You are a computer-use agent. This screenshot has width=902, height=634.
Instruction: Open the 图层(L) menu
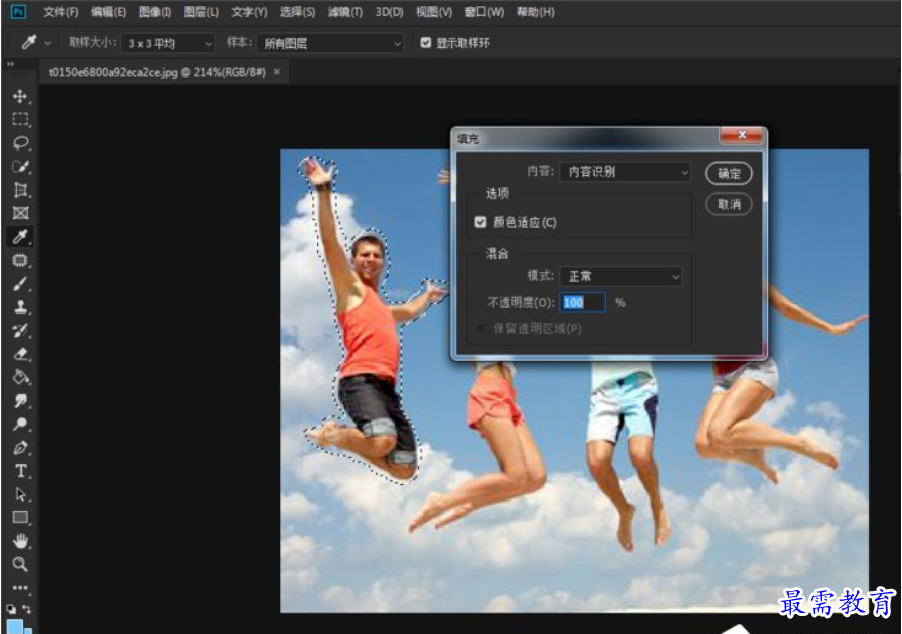point(201,12)
